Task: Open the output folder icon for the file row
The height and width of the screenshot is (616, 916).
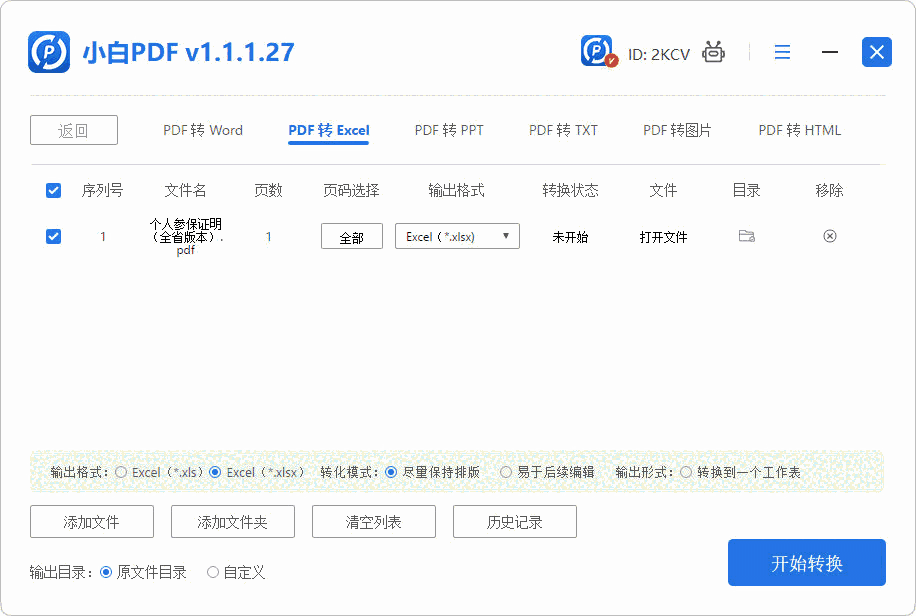Action: click(x=746, y=236)
